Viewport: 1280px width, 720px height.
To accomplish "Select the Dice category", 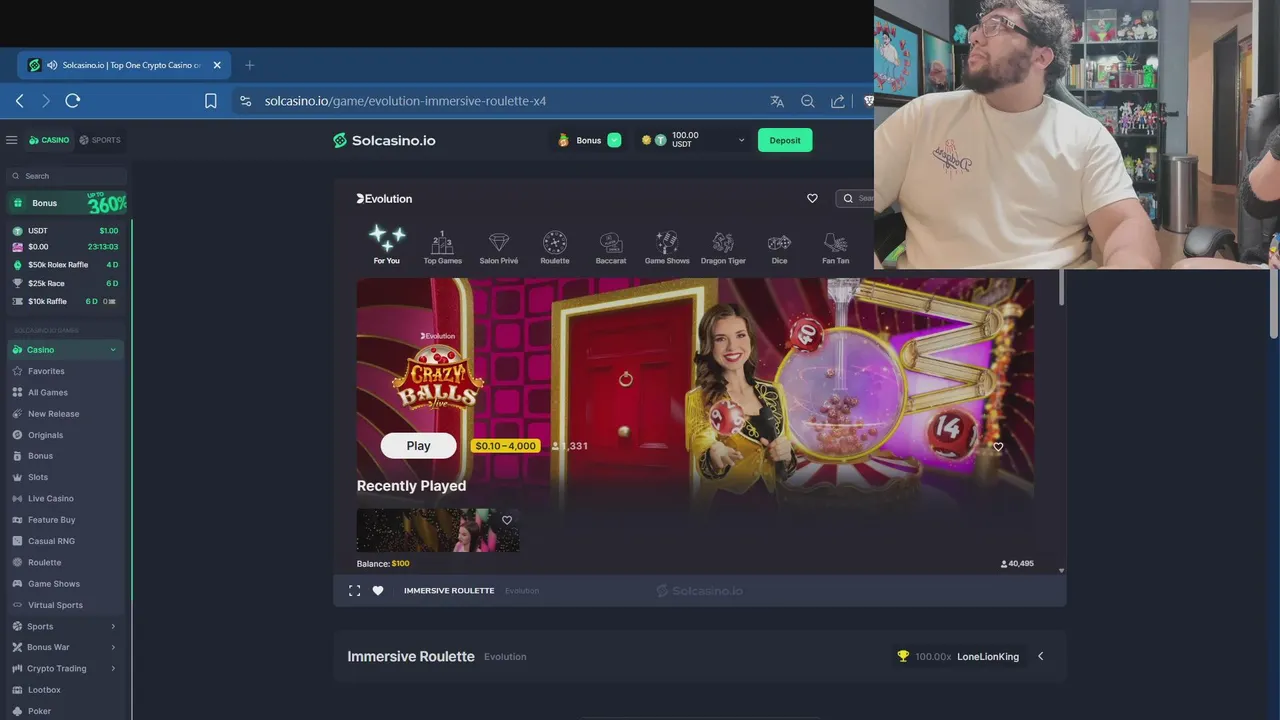I will (779, 248).
